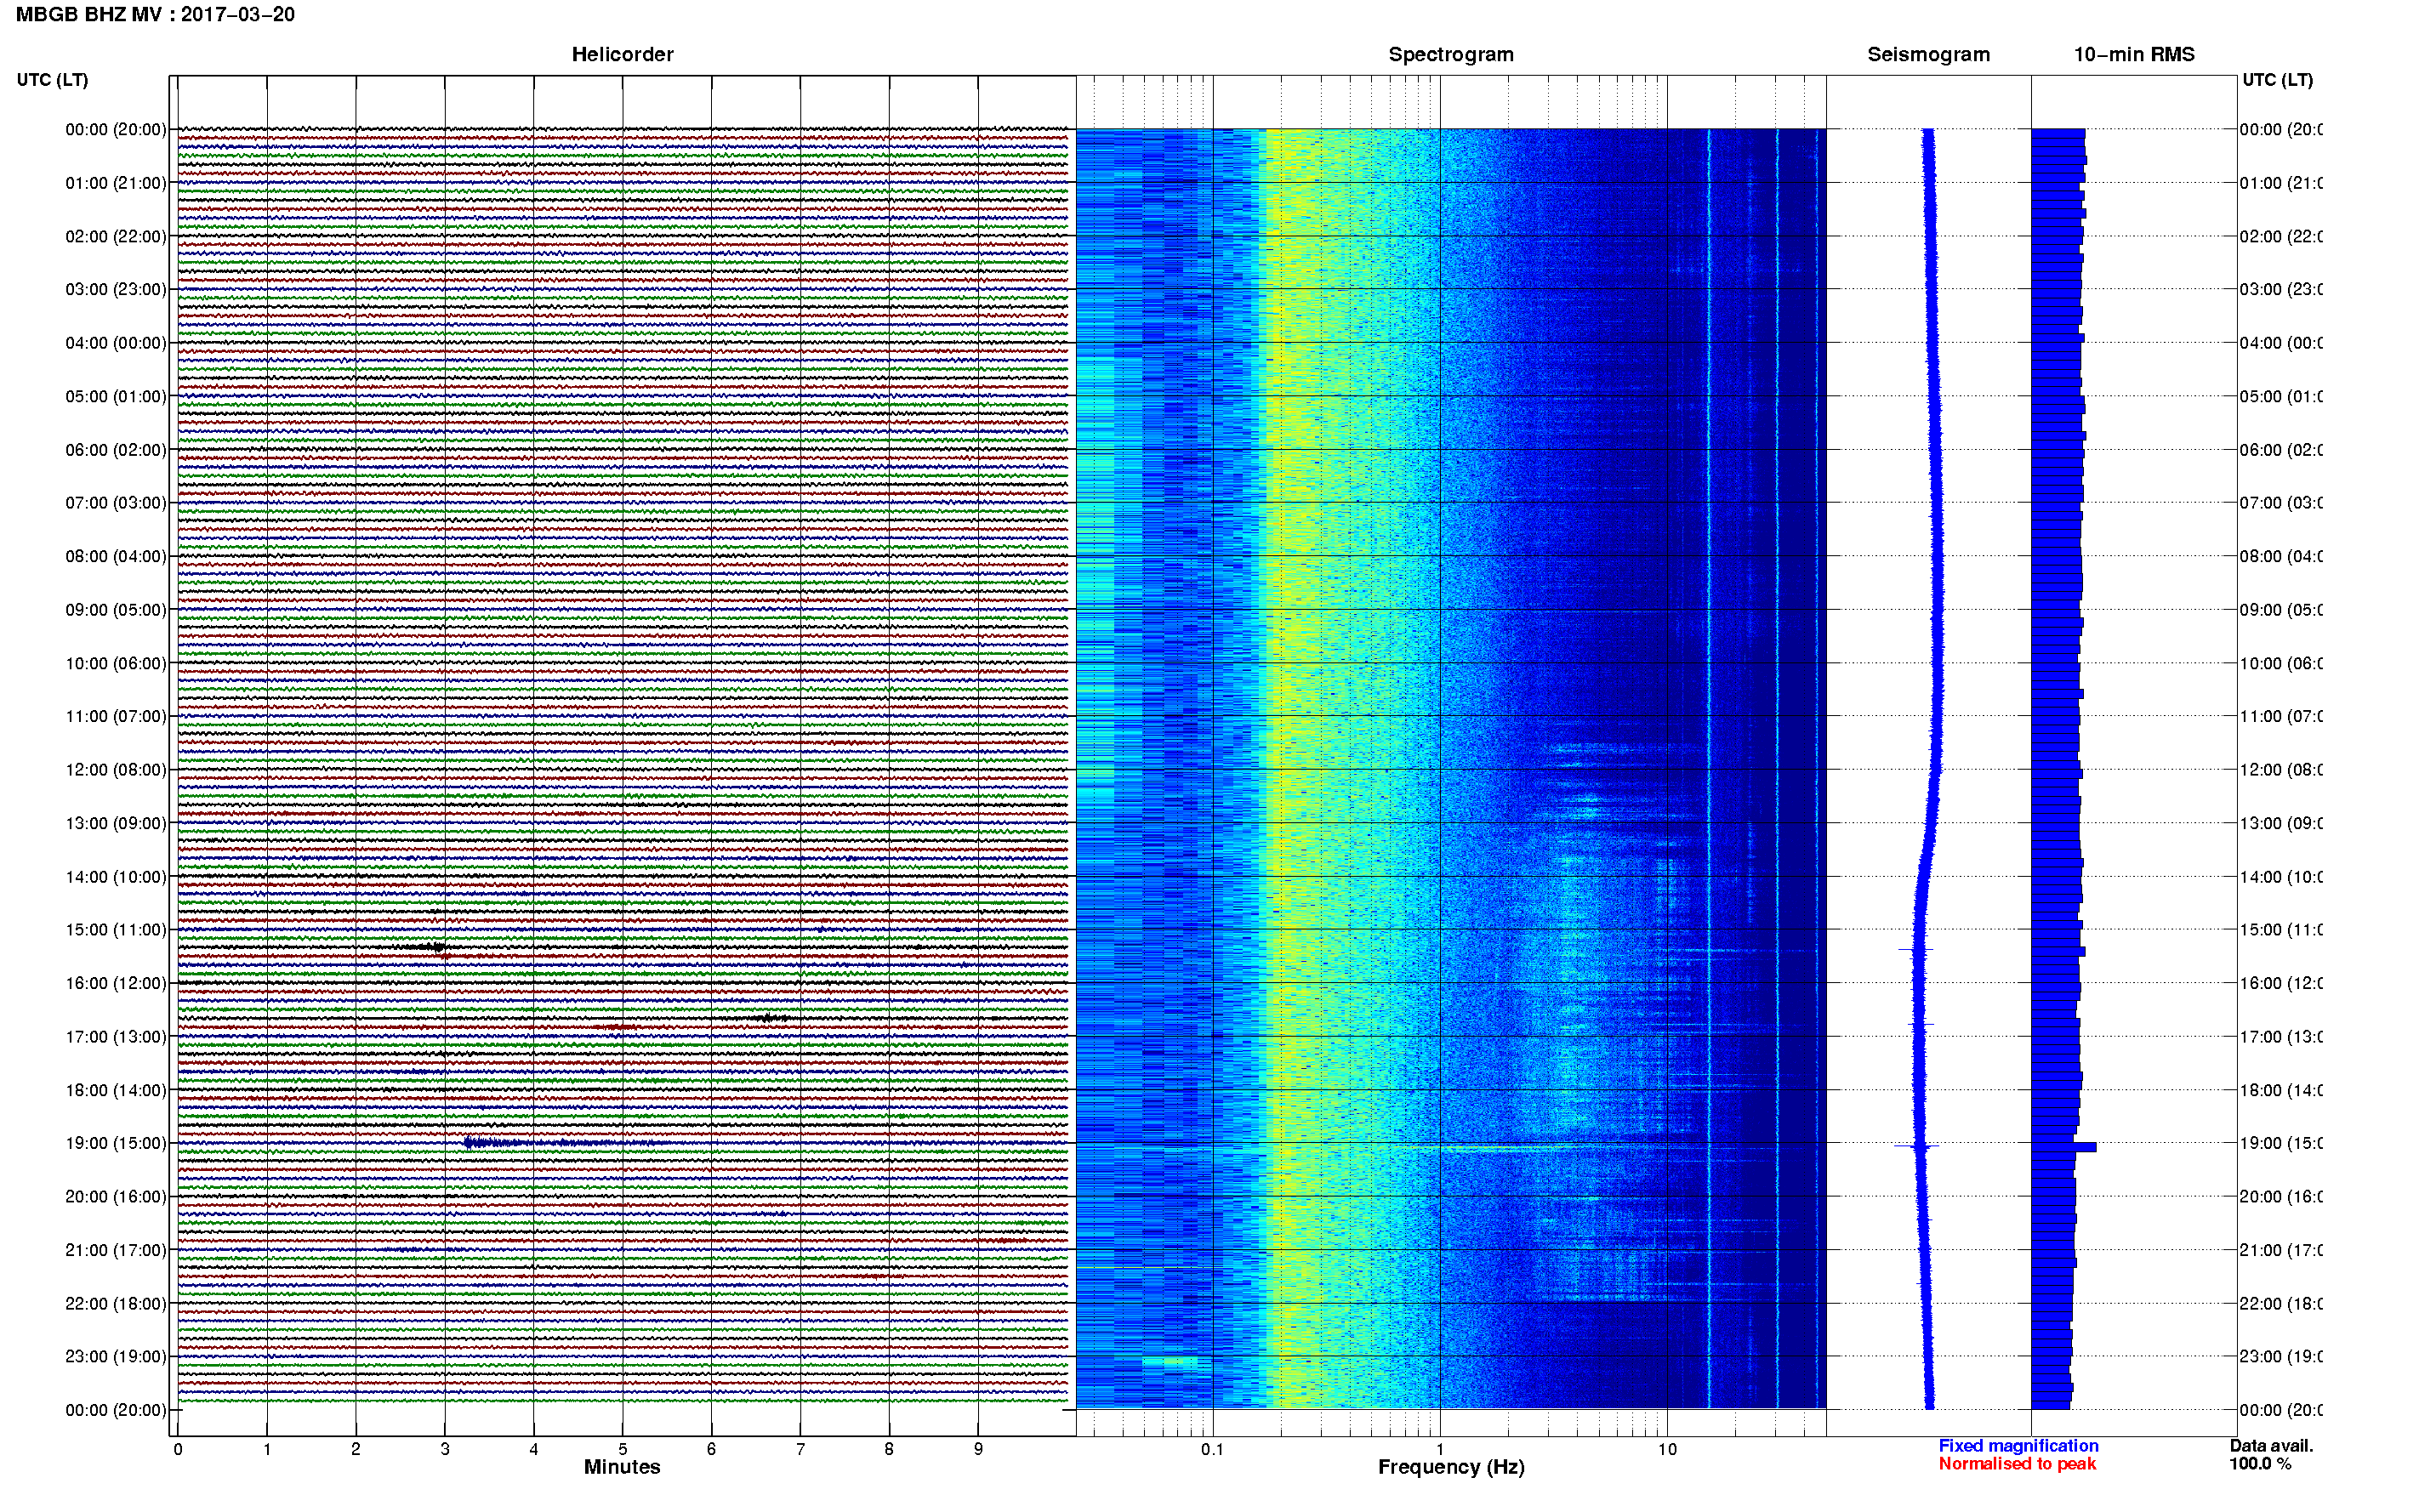Select the Spectrogram panel heading

(x=1451, y=55)
